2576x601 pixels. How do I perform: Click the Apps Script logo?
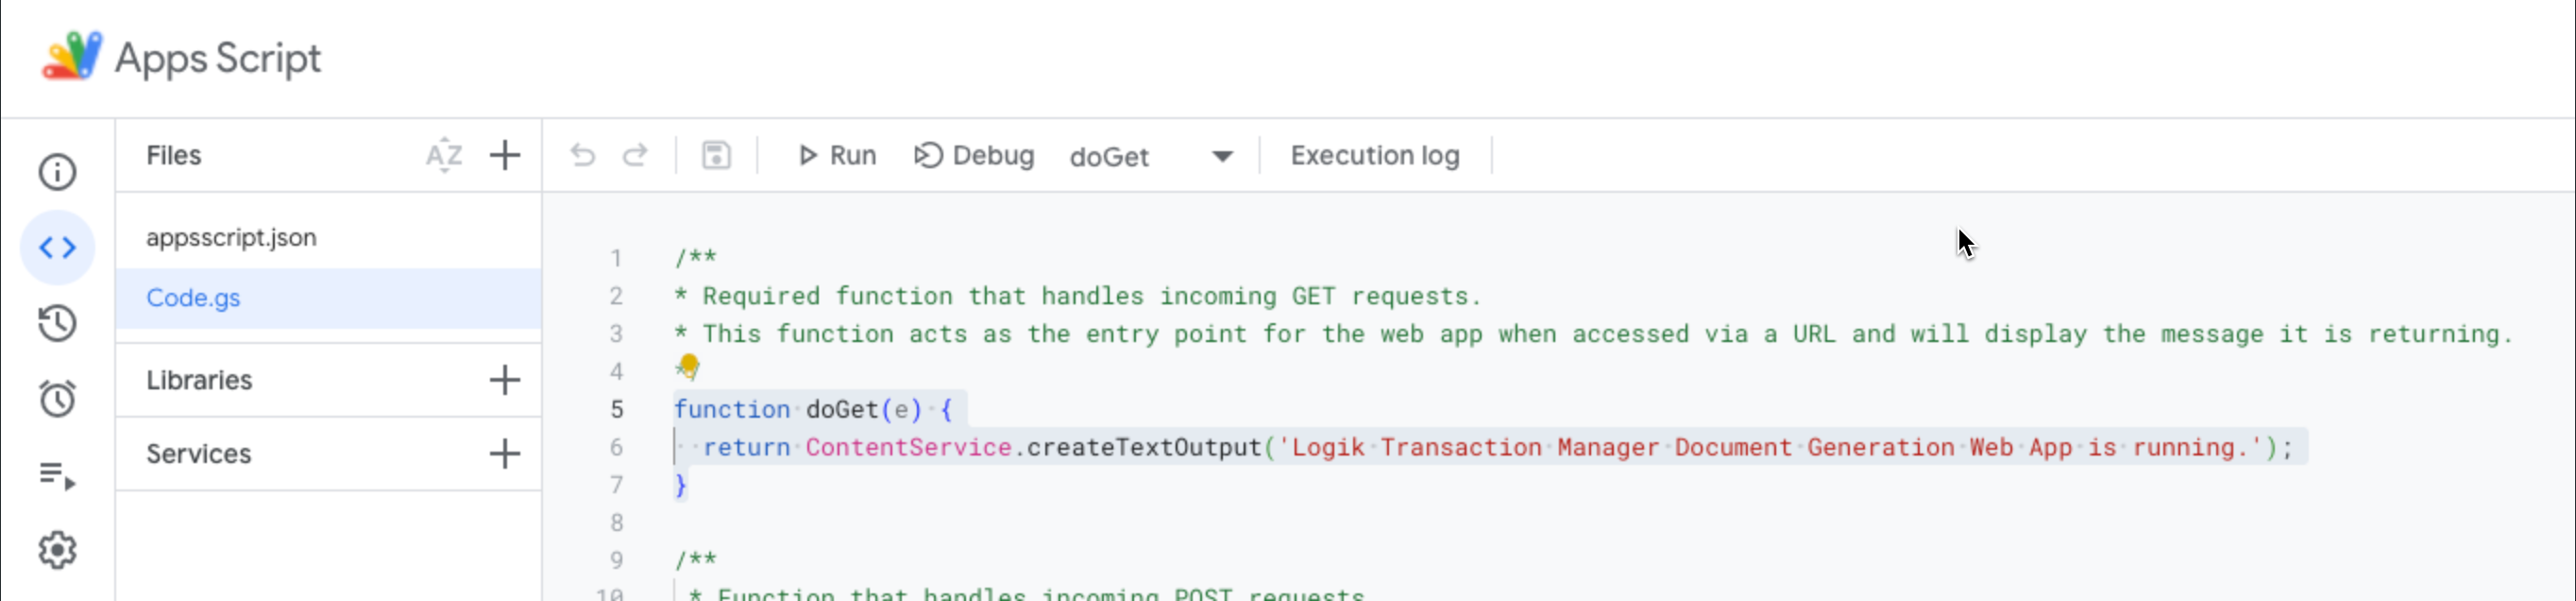(x=72, y=56)
